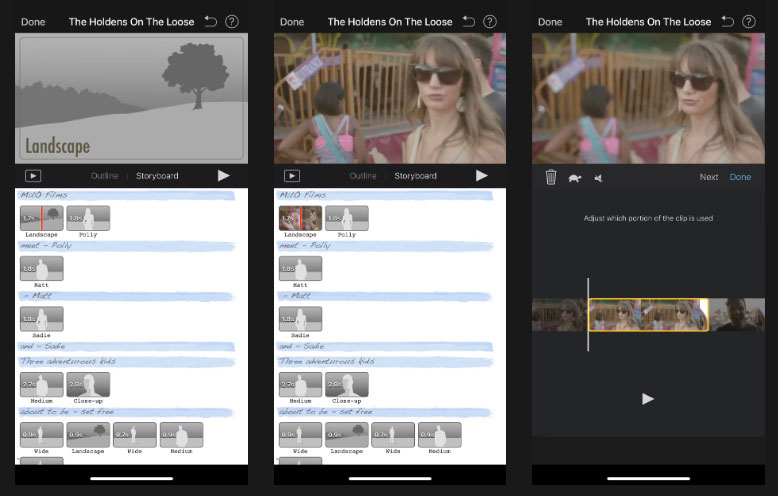Tap the white playhead line on the filmstrip
The height and width of the screenshot is (496, 778).
pyautogui.click(x=588, y=314)
